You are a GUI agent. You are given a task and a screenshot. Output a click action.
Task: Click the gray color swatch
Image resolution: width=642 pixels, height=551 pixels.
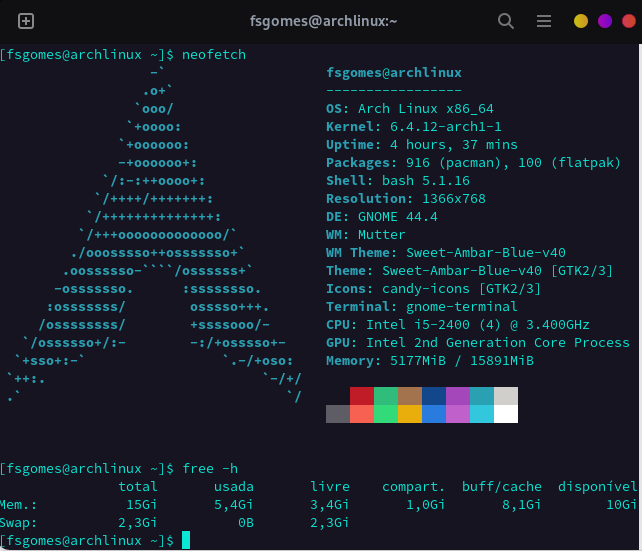point(338,414)
